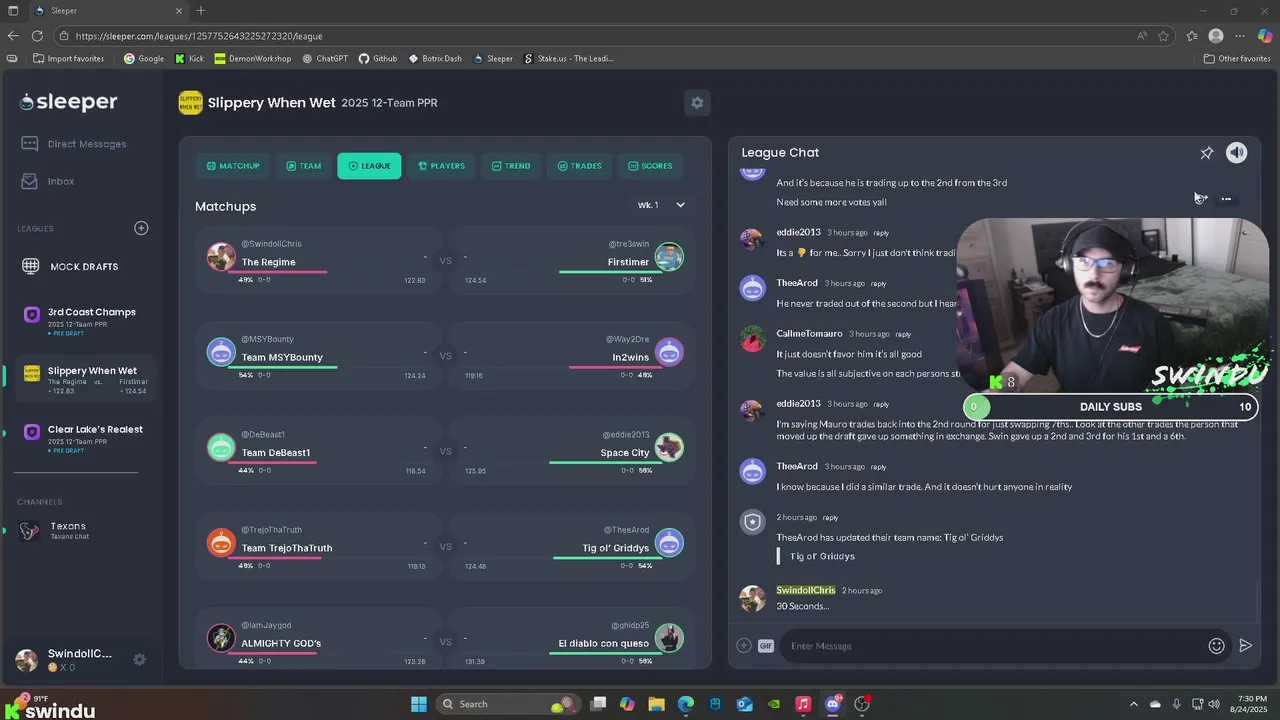Click Team DeBeast1 avatar icon

coord(221,447)
